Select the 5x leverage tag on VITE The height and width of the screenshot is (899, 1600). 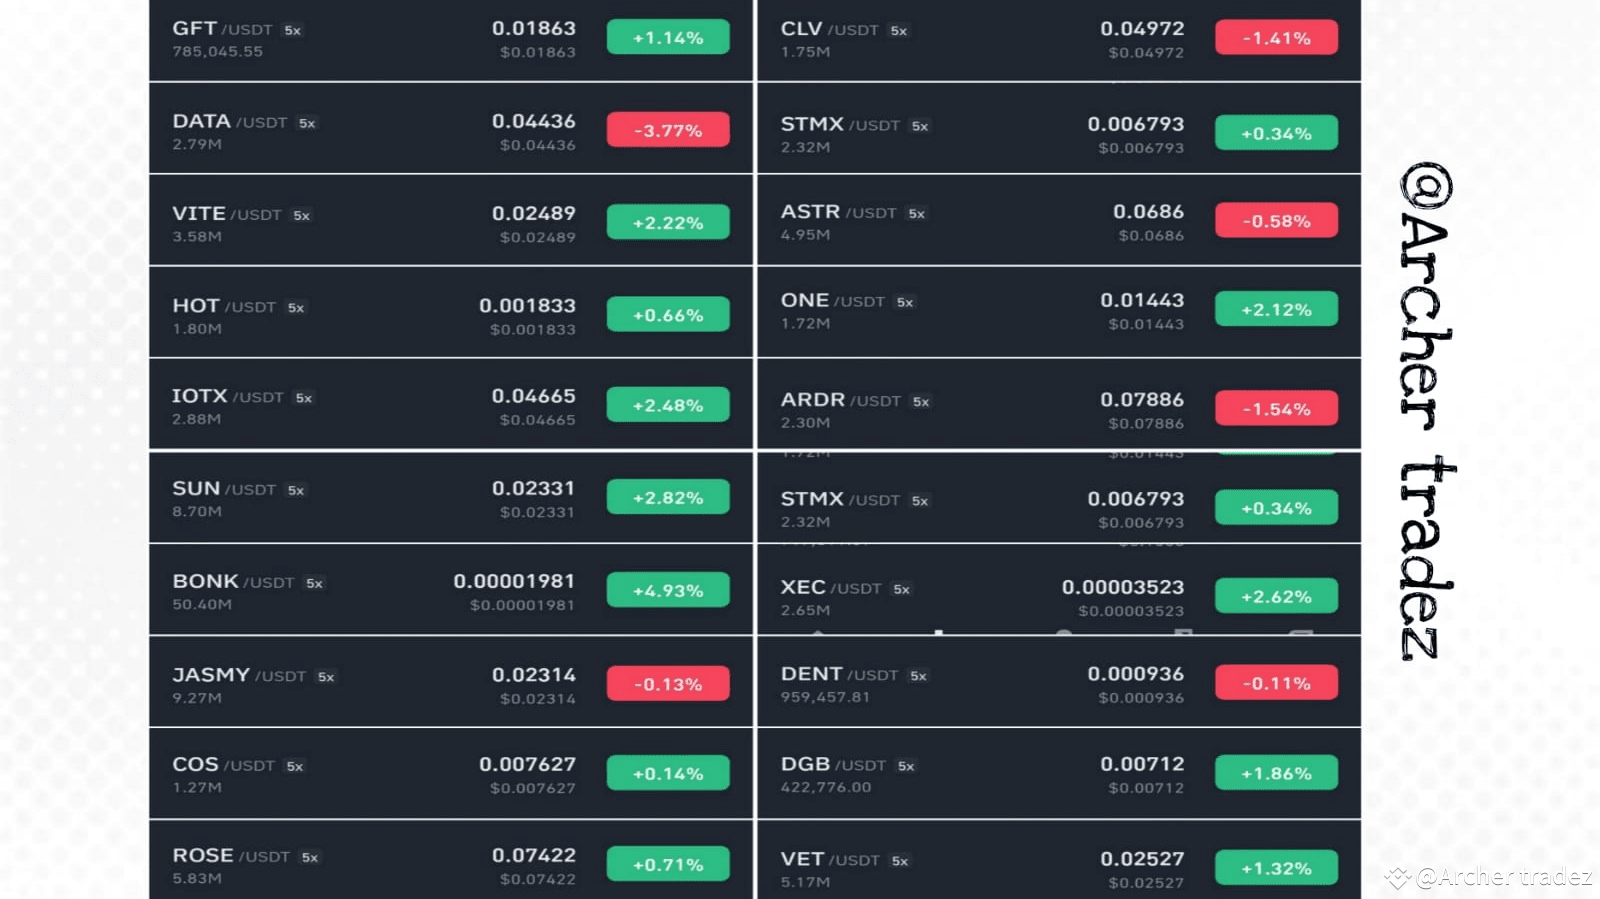pos(302,215)
